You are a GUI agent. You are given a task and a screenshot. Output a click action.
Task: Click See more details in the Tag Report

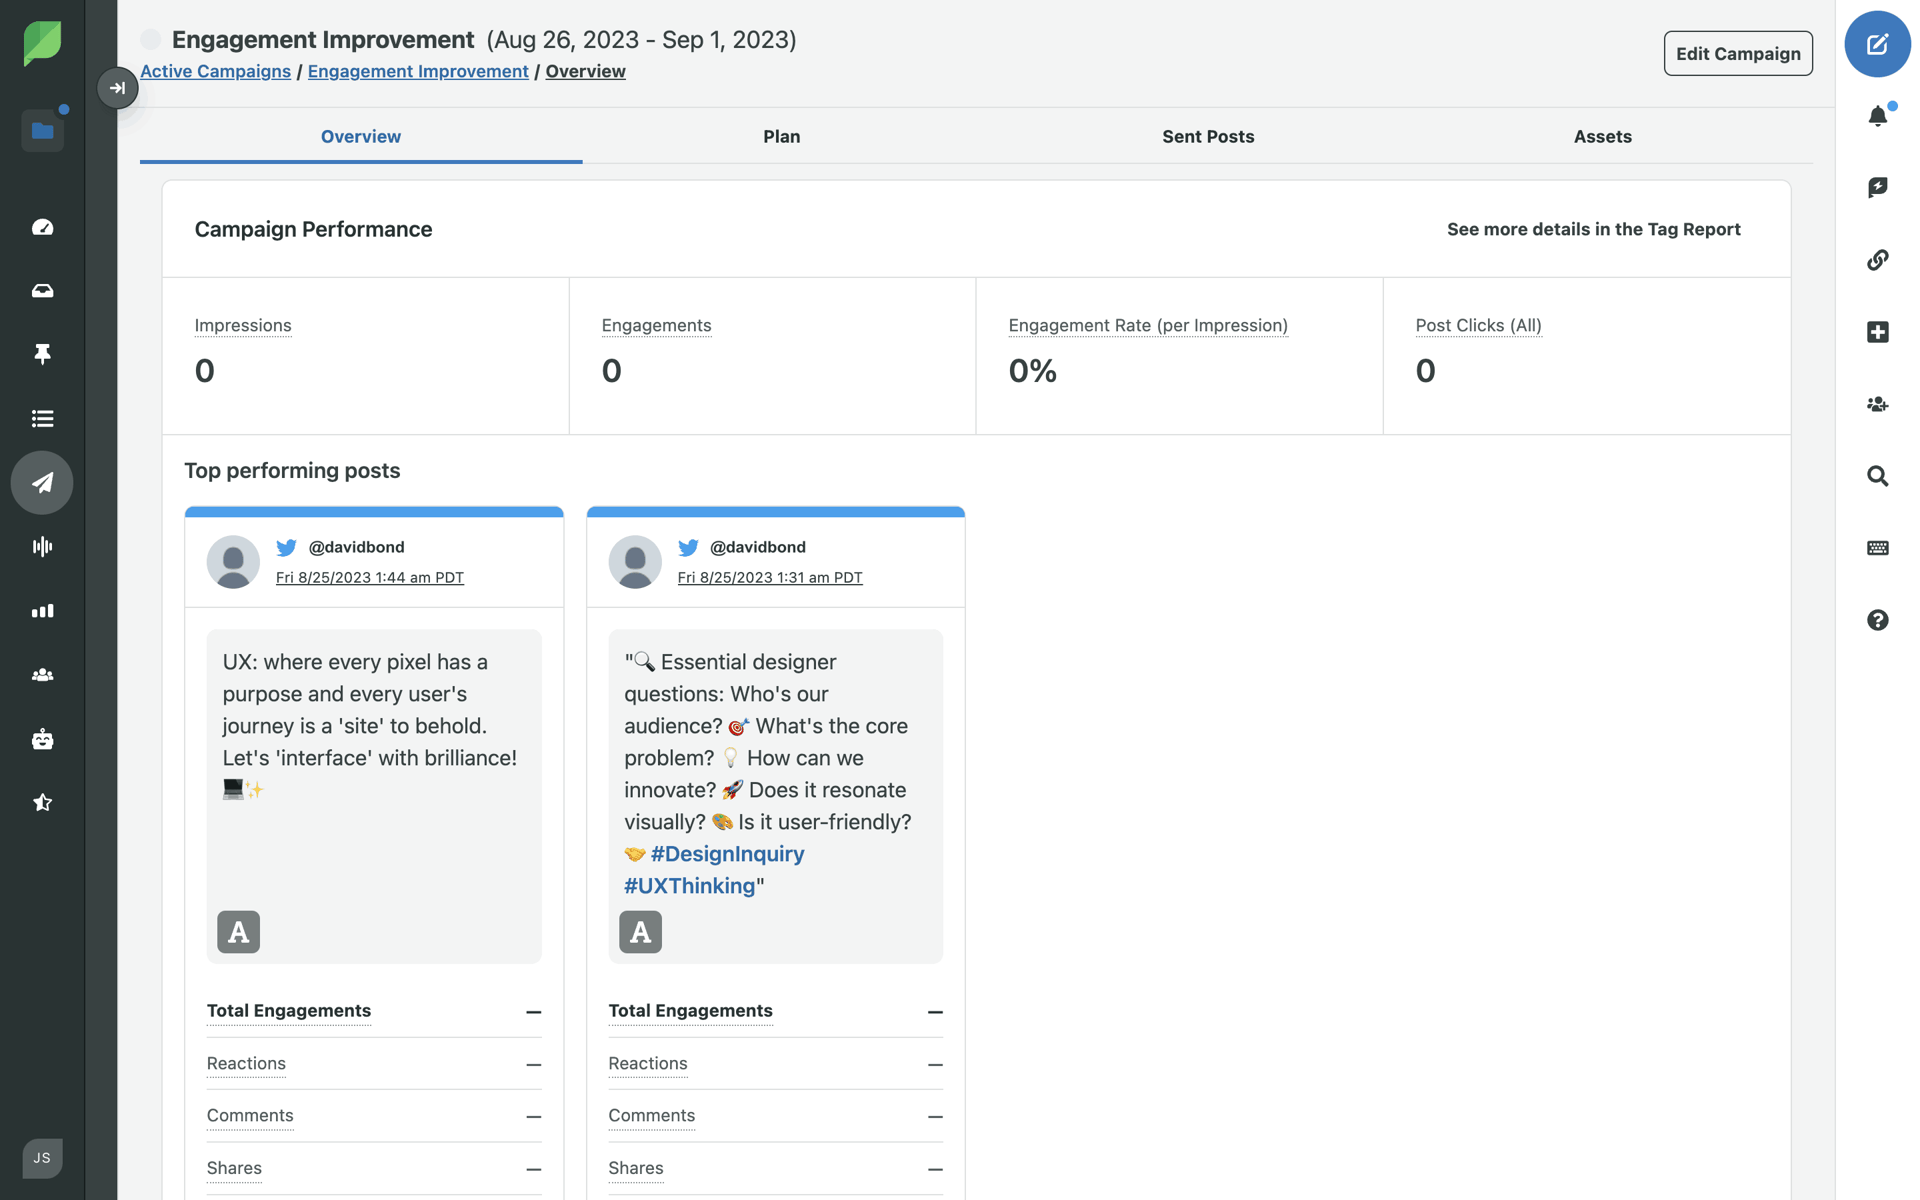coord(1594,229)
